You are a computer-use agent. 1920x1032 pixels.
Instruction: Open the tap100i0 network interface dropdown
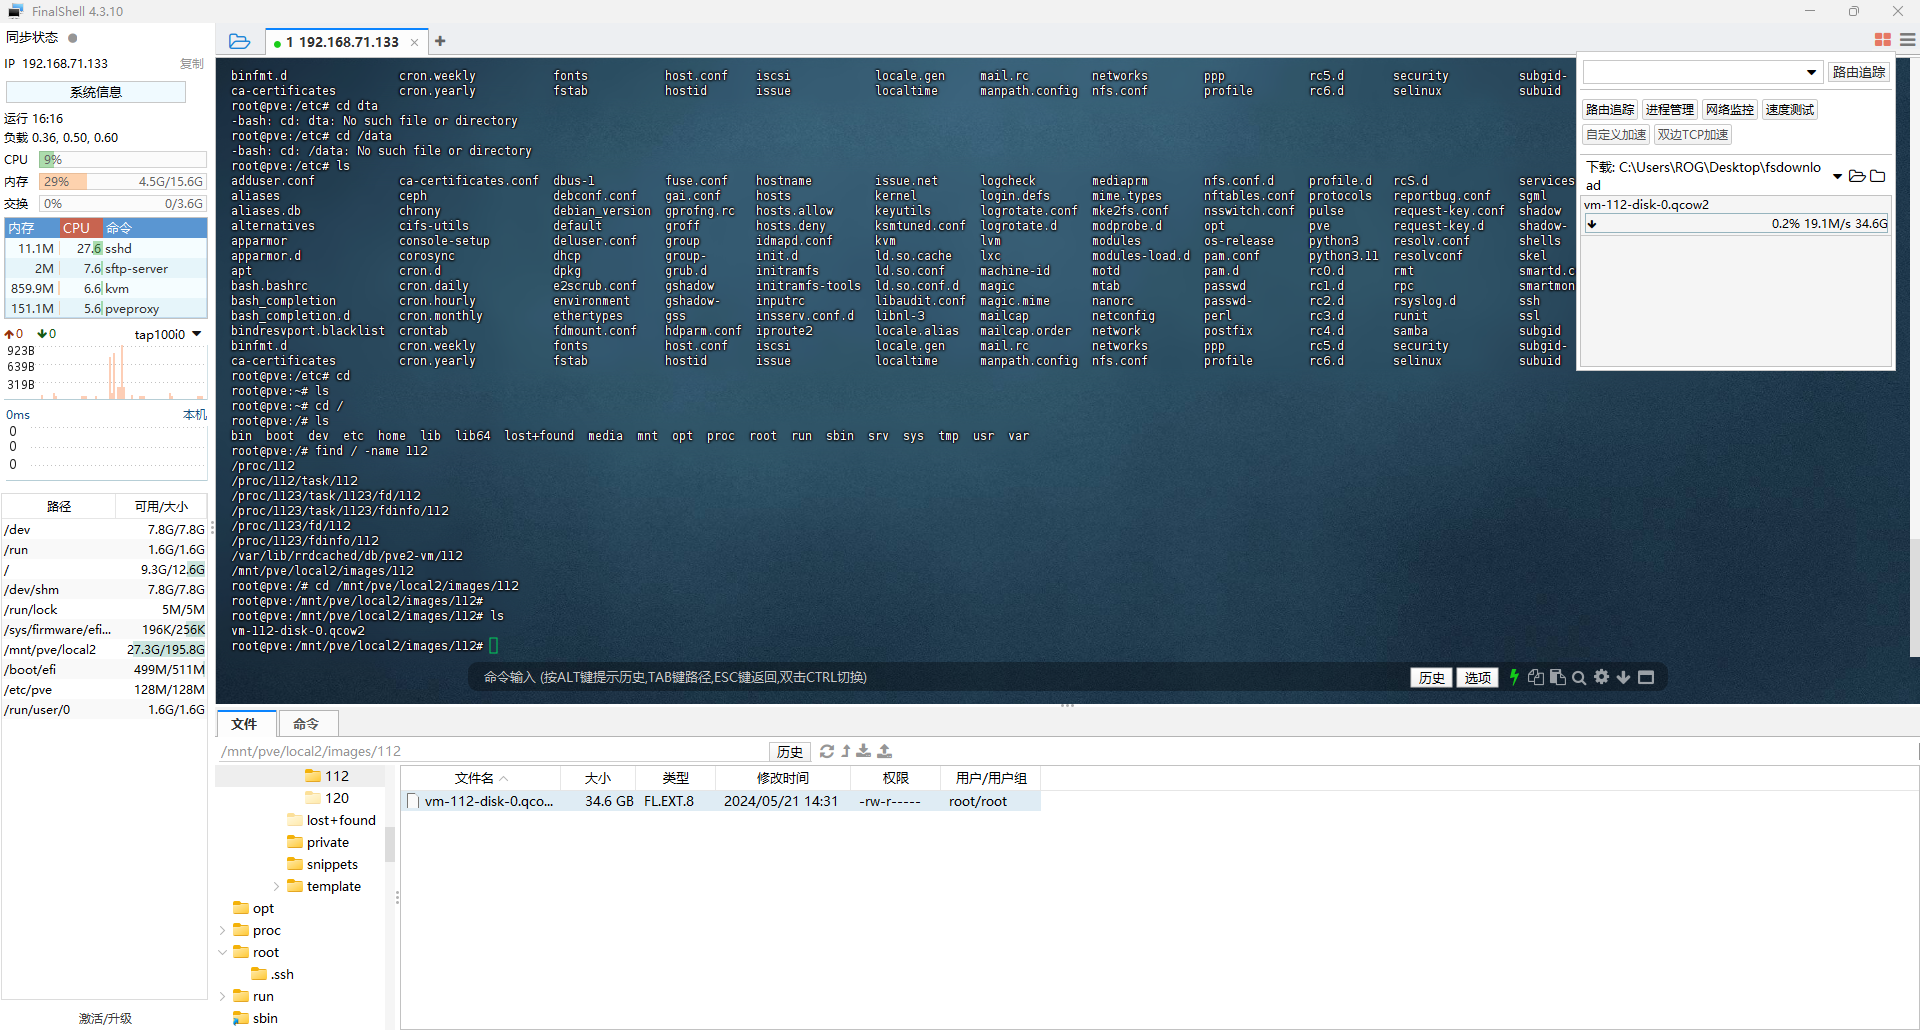(x=197, y=334)
